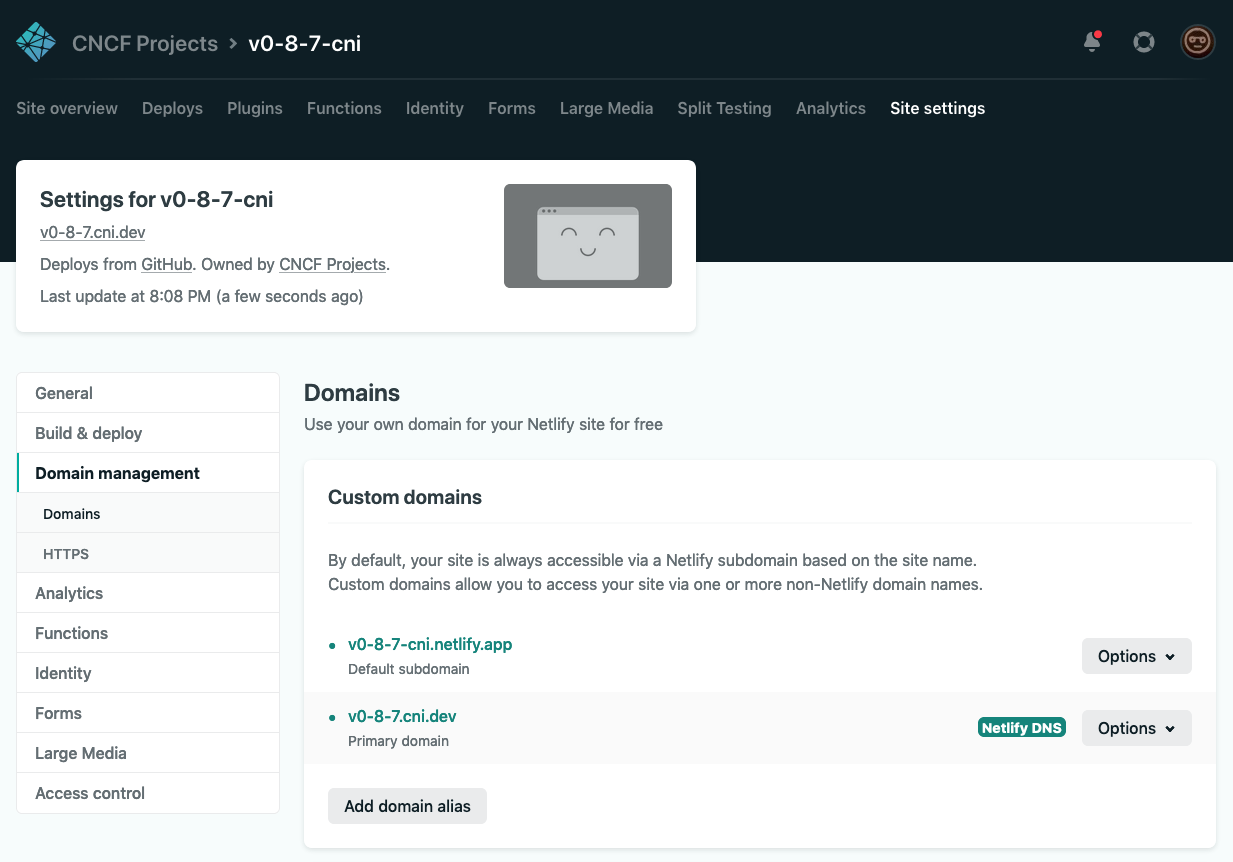Go to CNCF Projects team breadcrumb

145,44
